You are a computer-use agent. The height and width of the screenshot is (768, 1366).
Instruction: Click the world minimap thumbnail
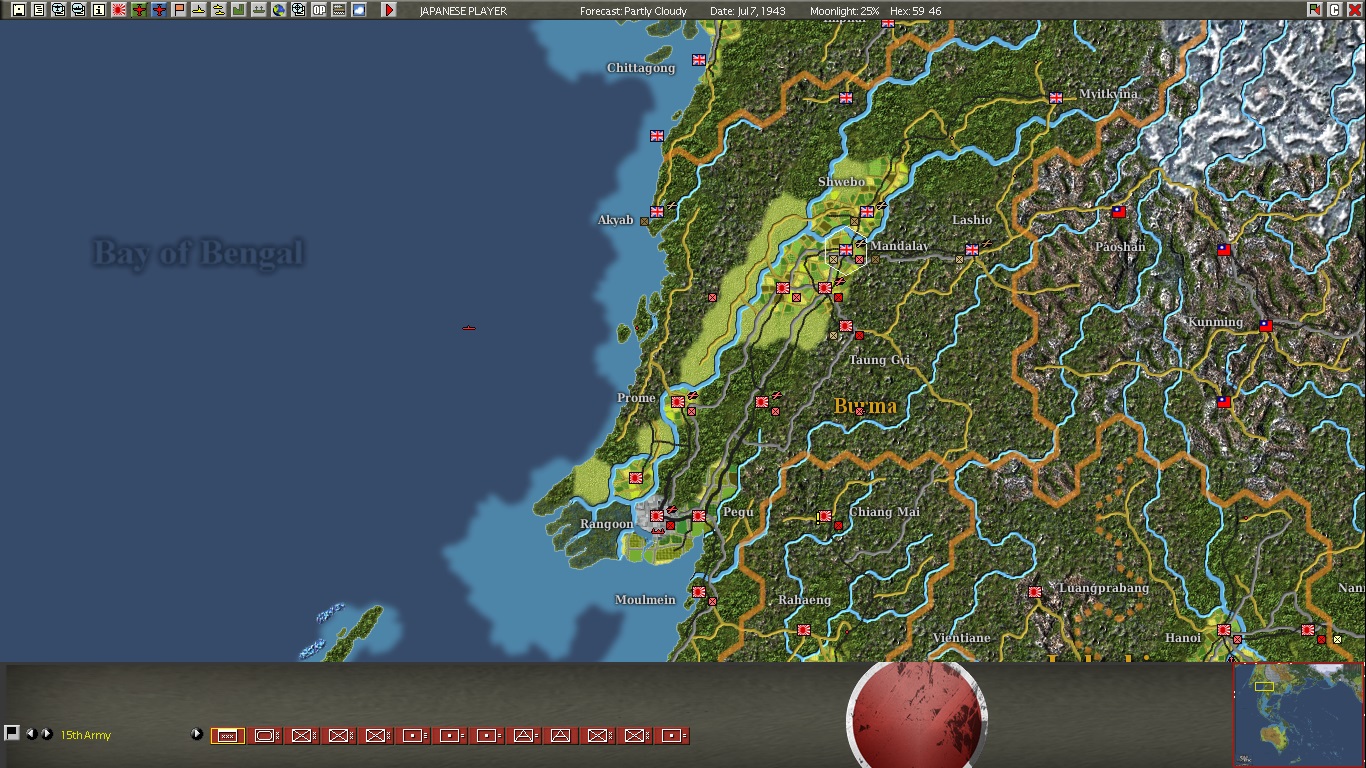(x=1299, y=715)
